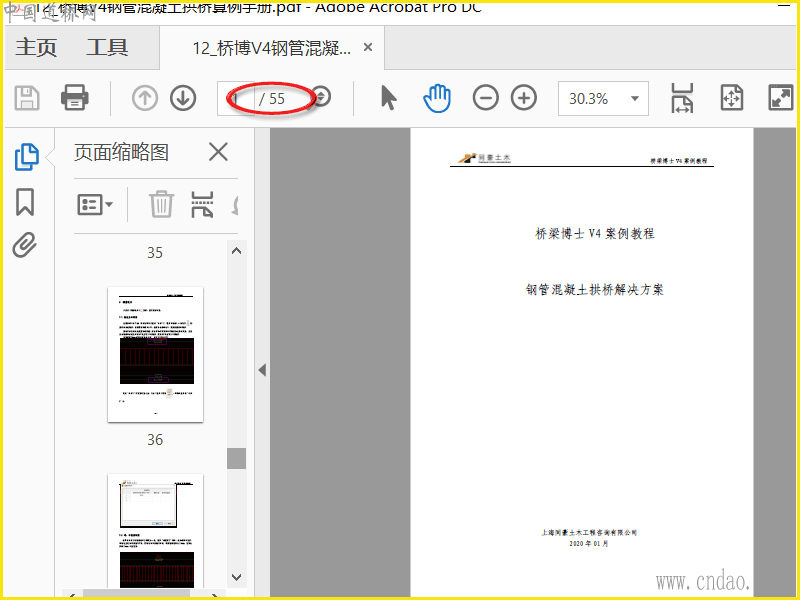Click the page label 36
This screenshot has height=600, width=800.
pos(155,439)
